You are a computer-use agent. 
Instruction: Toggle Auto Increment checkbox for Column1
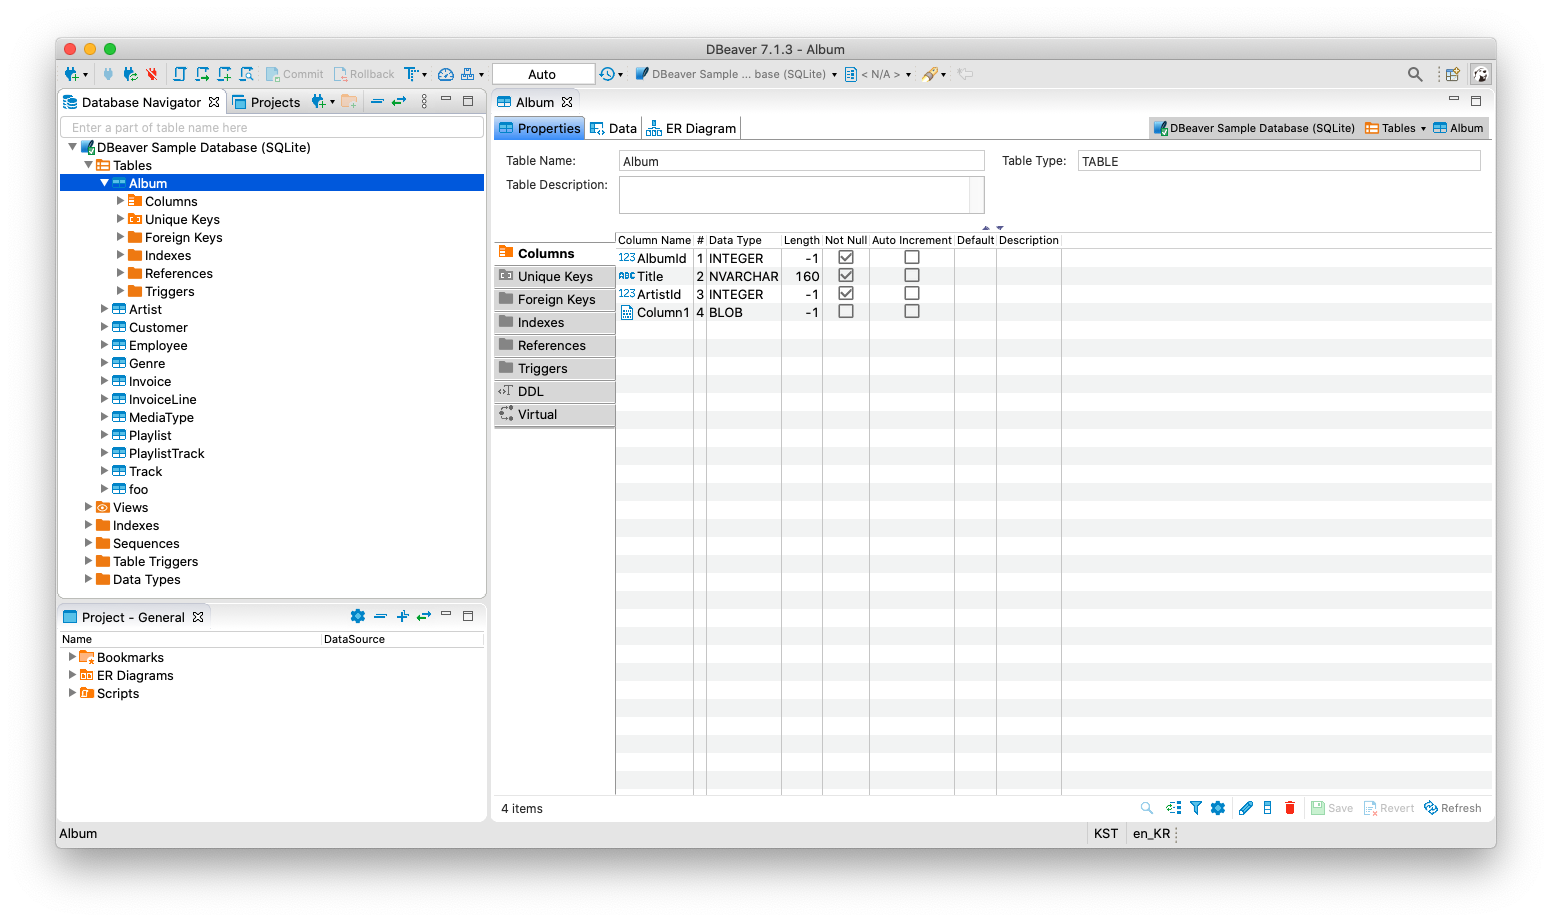pyautogui.click(x=912, y=311)
